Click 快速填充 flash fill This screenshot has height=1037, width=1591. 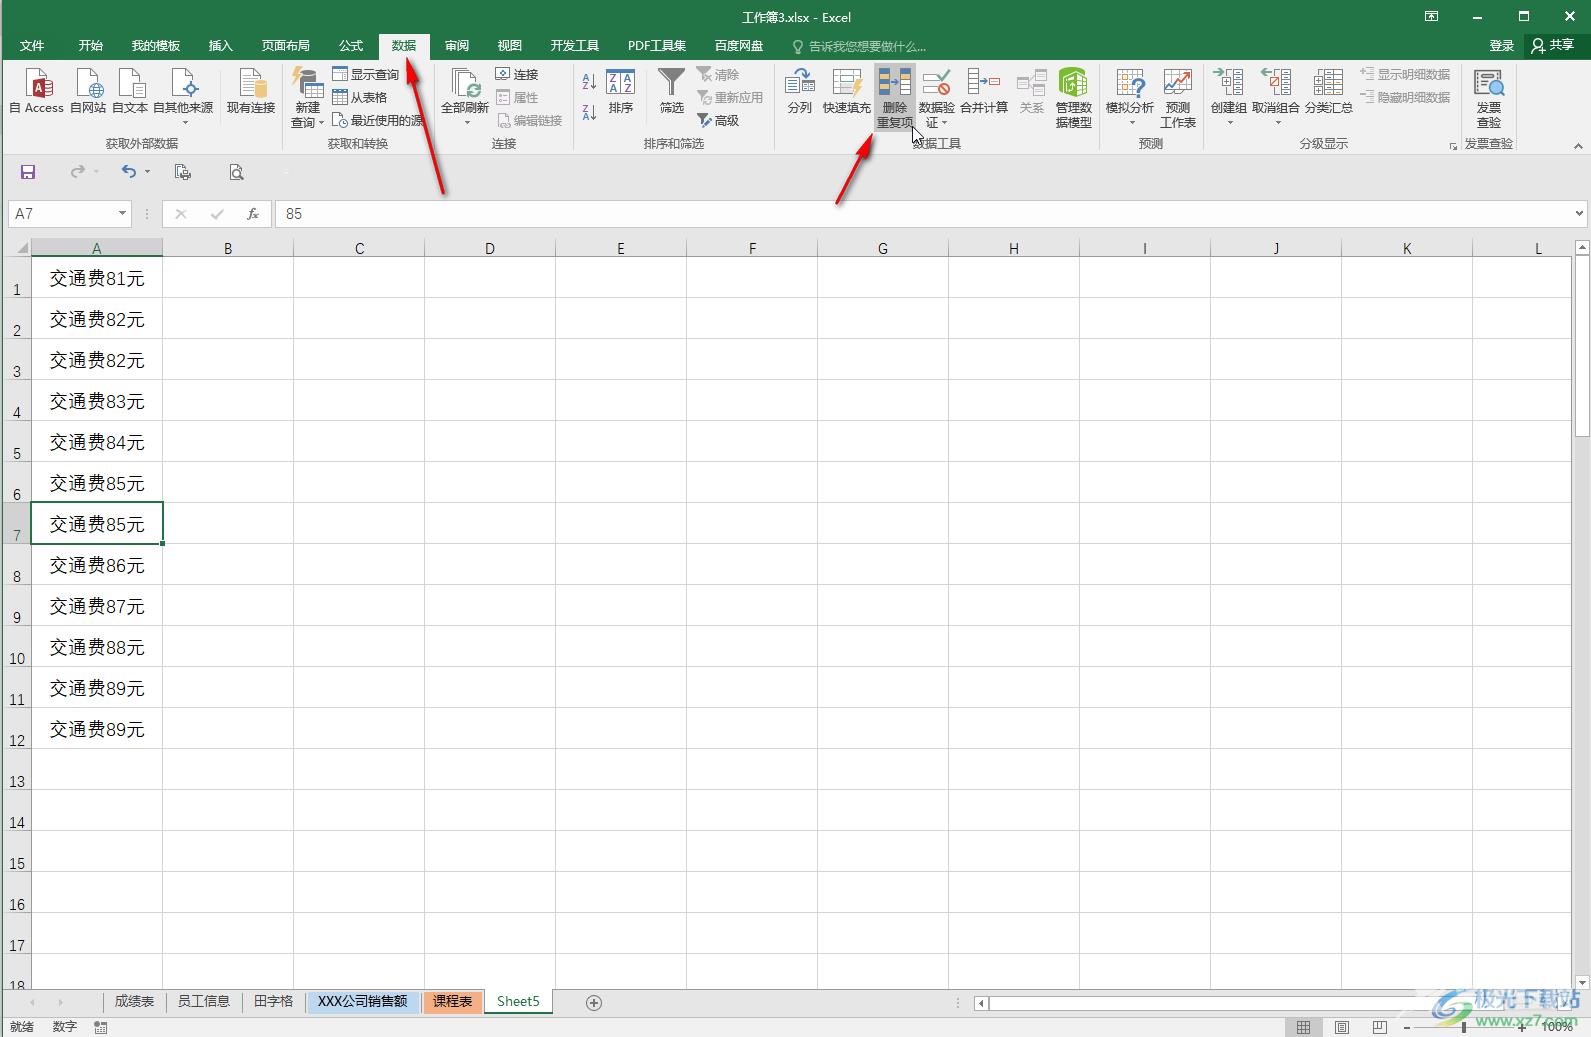[846, 91]
